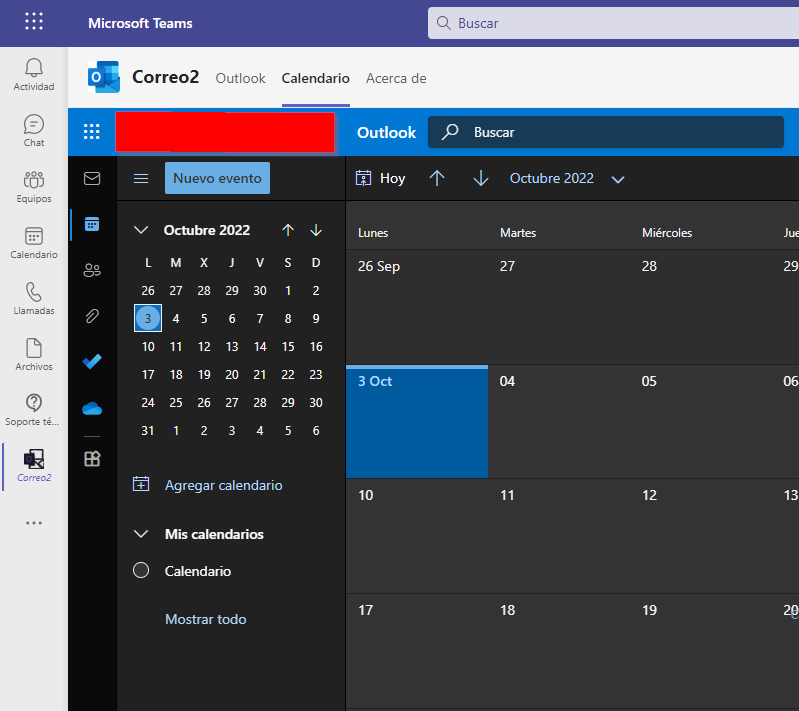Select day 17 cell in month grid
Viewport: 799px width, 711px height.
(417, 651)
